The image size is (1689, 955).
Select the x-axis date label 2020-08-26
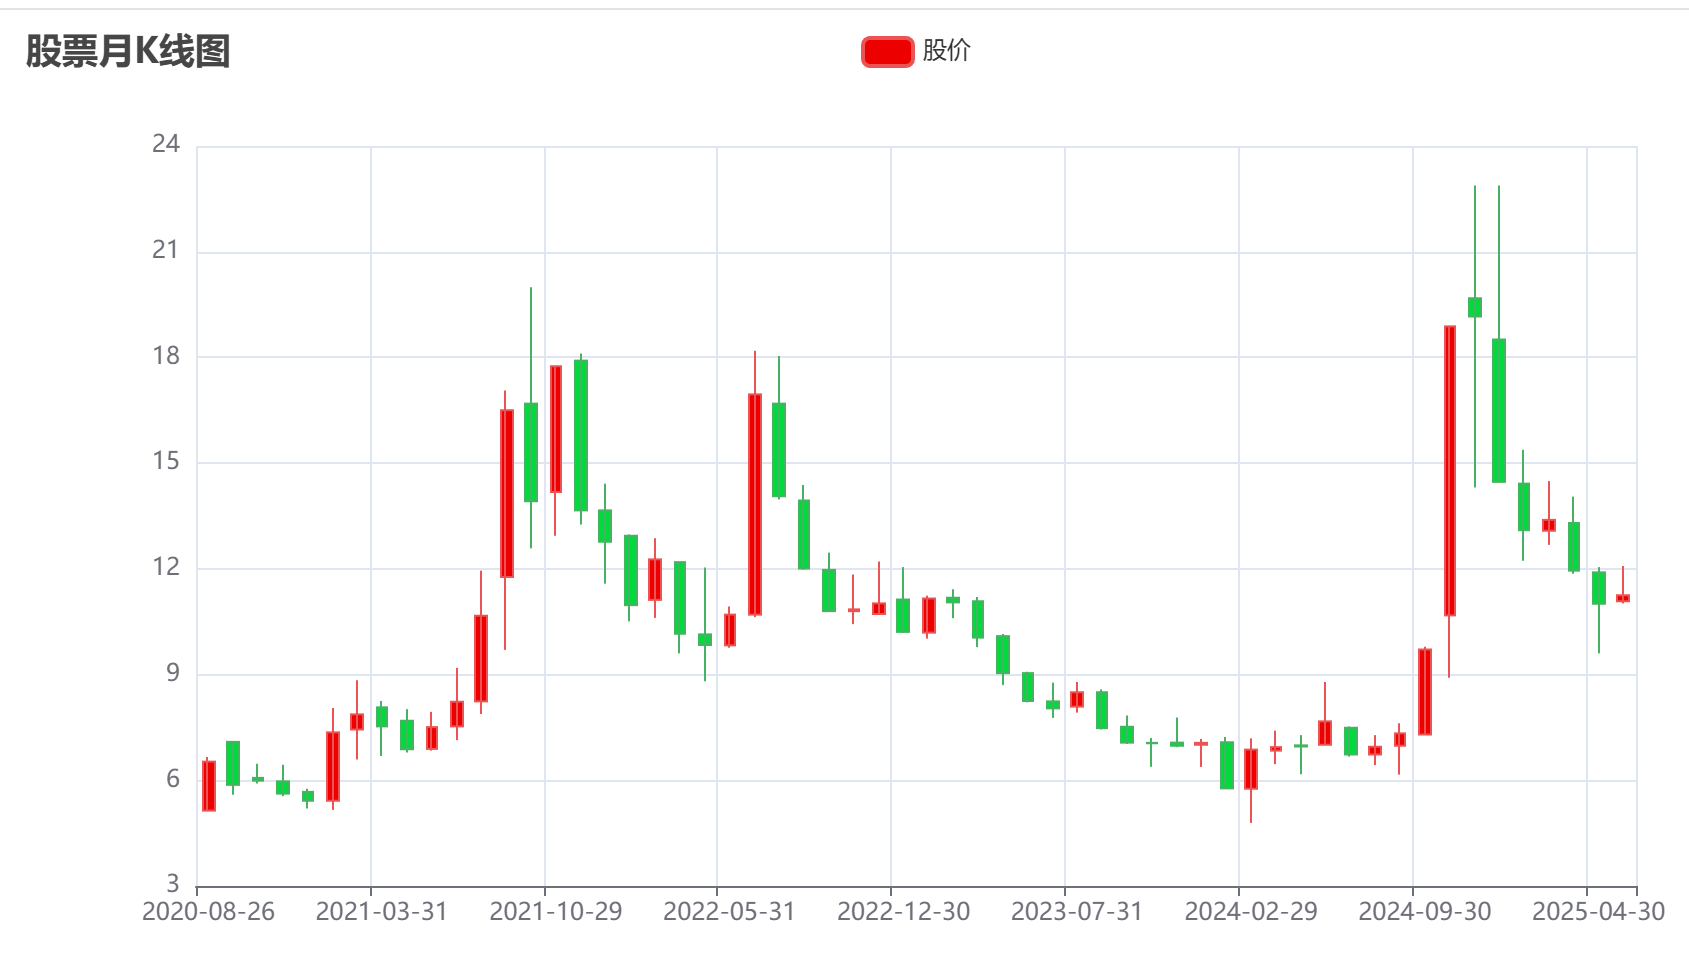(208, 912)
